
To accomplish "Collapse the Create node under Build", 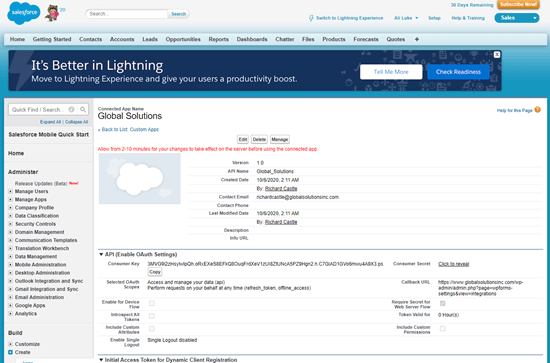I will [10, 352].
